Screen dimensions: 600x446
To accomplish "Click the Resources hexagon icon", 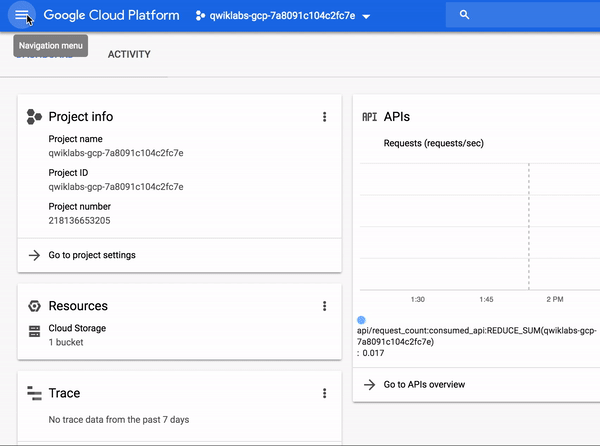I will tap(34, 306).
